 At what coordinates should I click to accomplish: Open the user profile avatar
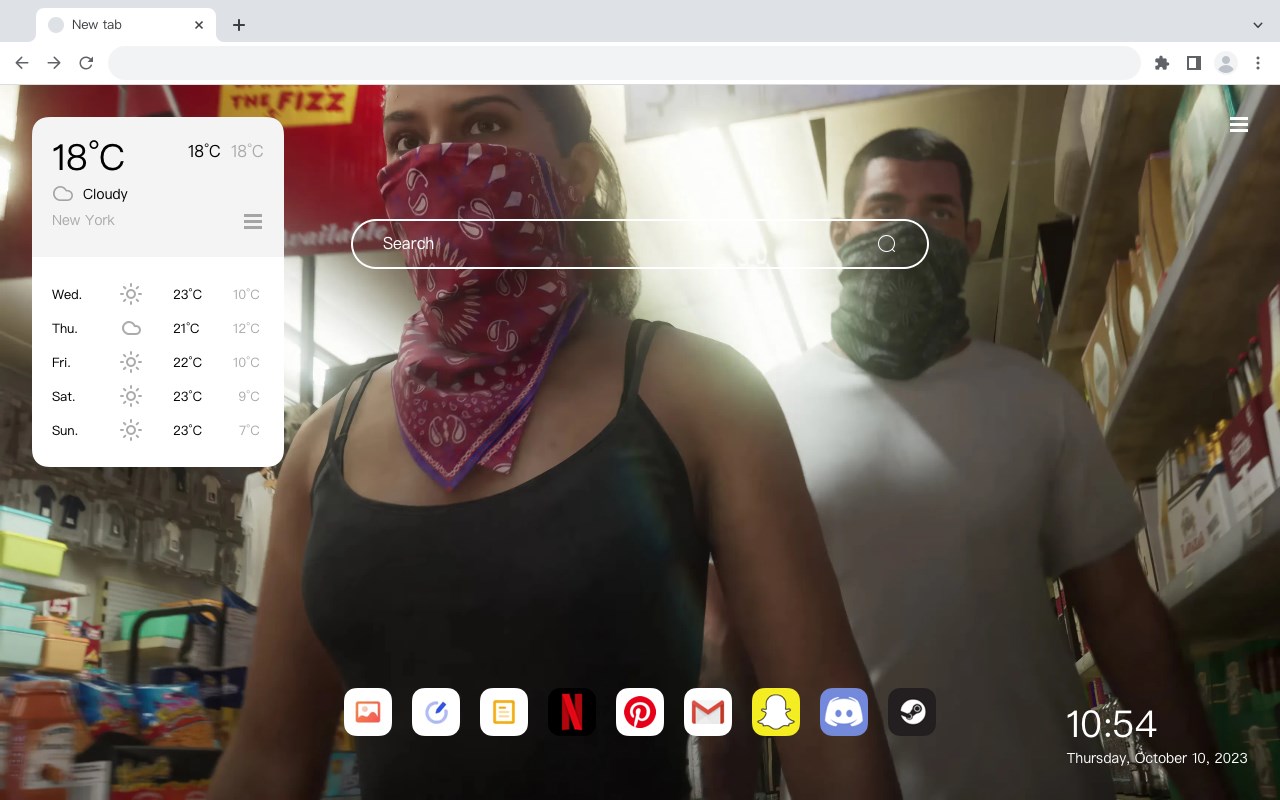1226,63
